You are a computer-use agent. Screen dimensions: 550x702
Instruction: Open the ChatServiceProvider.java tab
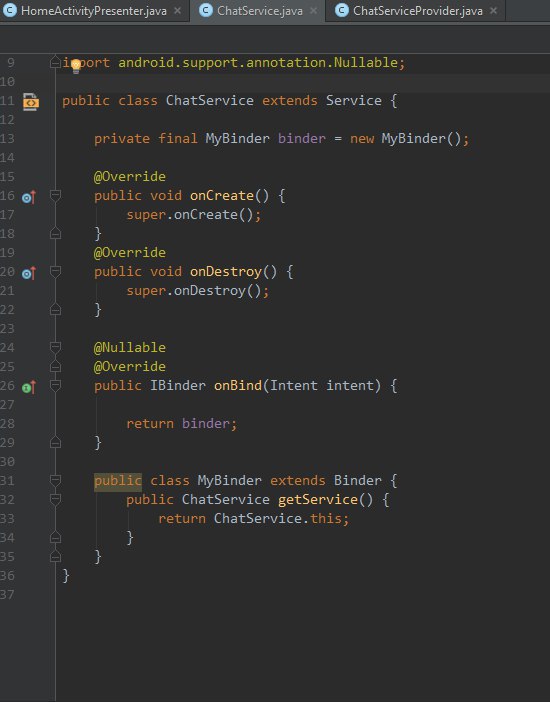coord(417,11)
